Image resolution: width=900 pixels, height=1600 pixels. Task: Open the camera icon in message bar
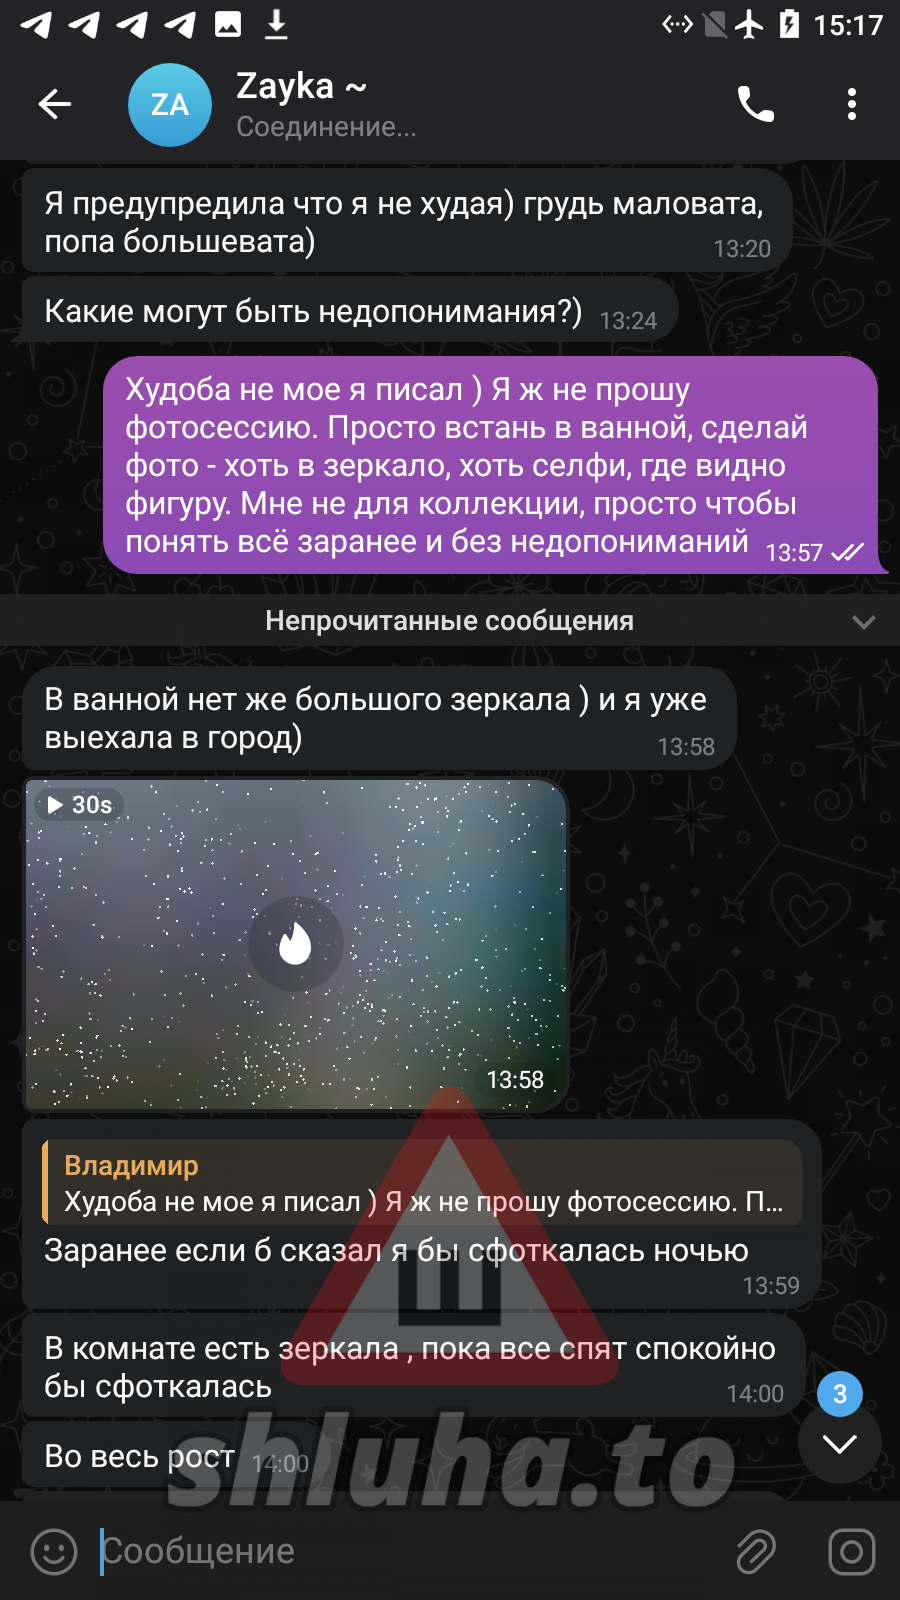point(852,1552)
